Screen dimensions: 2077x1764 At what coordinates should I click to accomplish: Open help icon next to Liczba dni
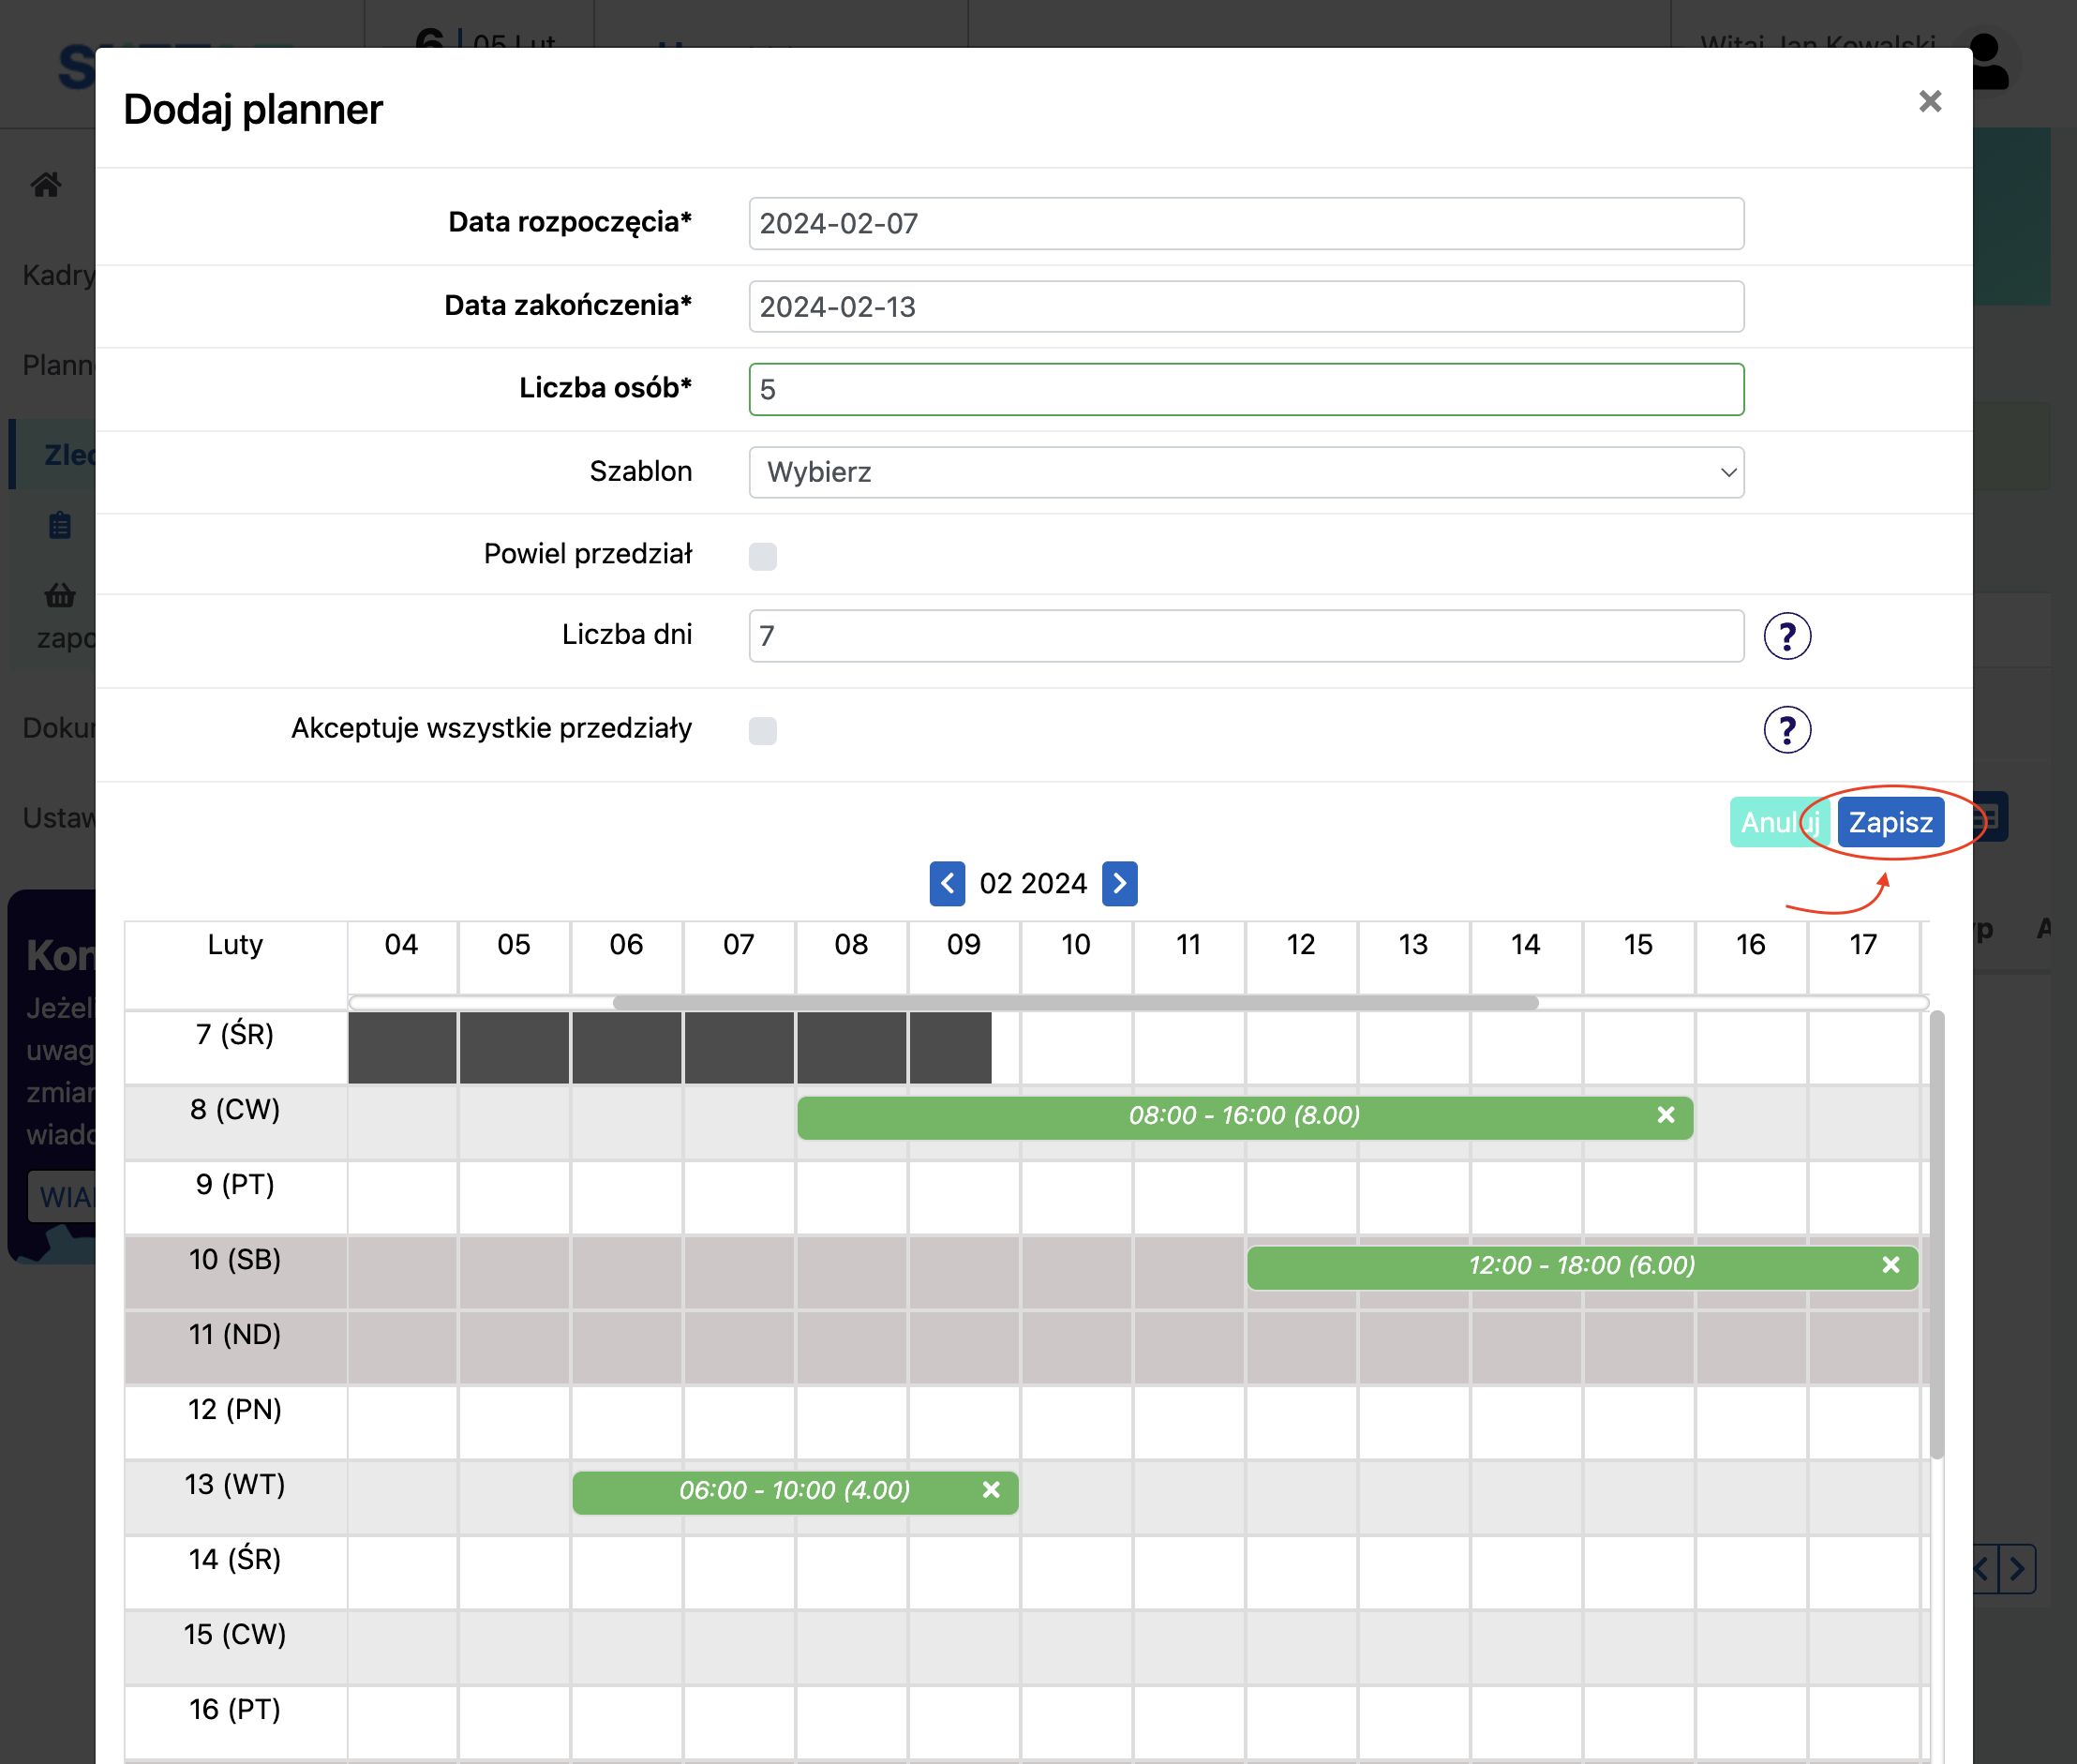click(x=1786, y=636)
